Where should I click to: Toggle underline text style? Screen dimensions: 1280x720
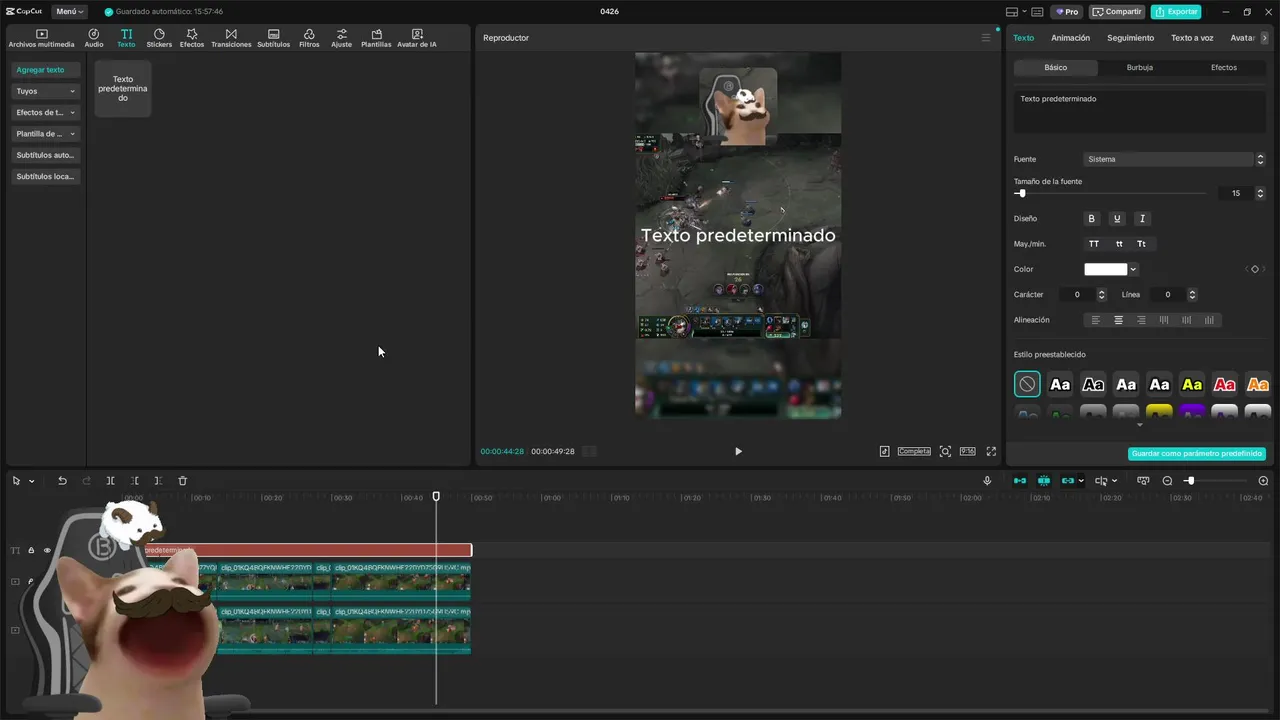click(1117, 218)
